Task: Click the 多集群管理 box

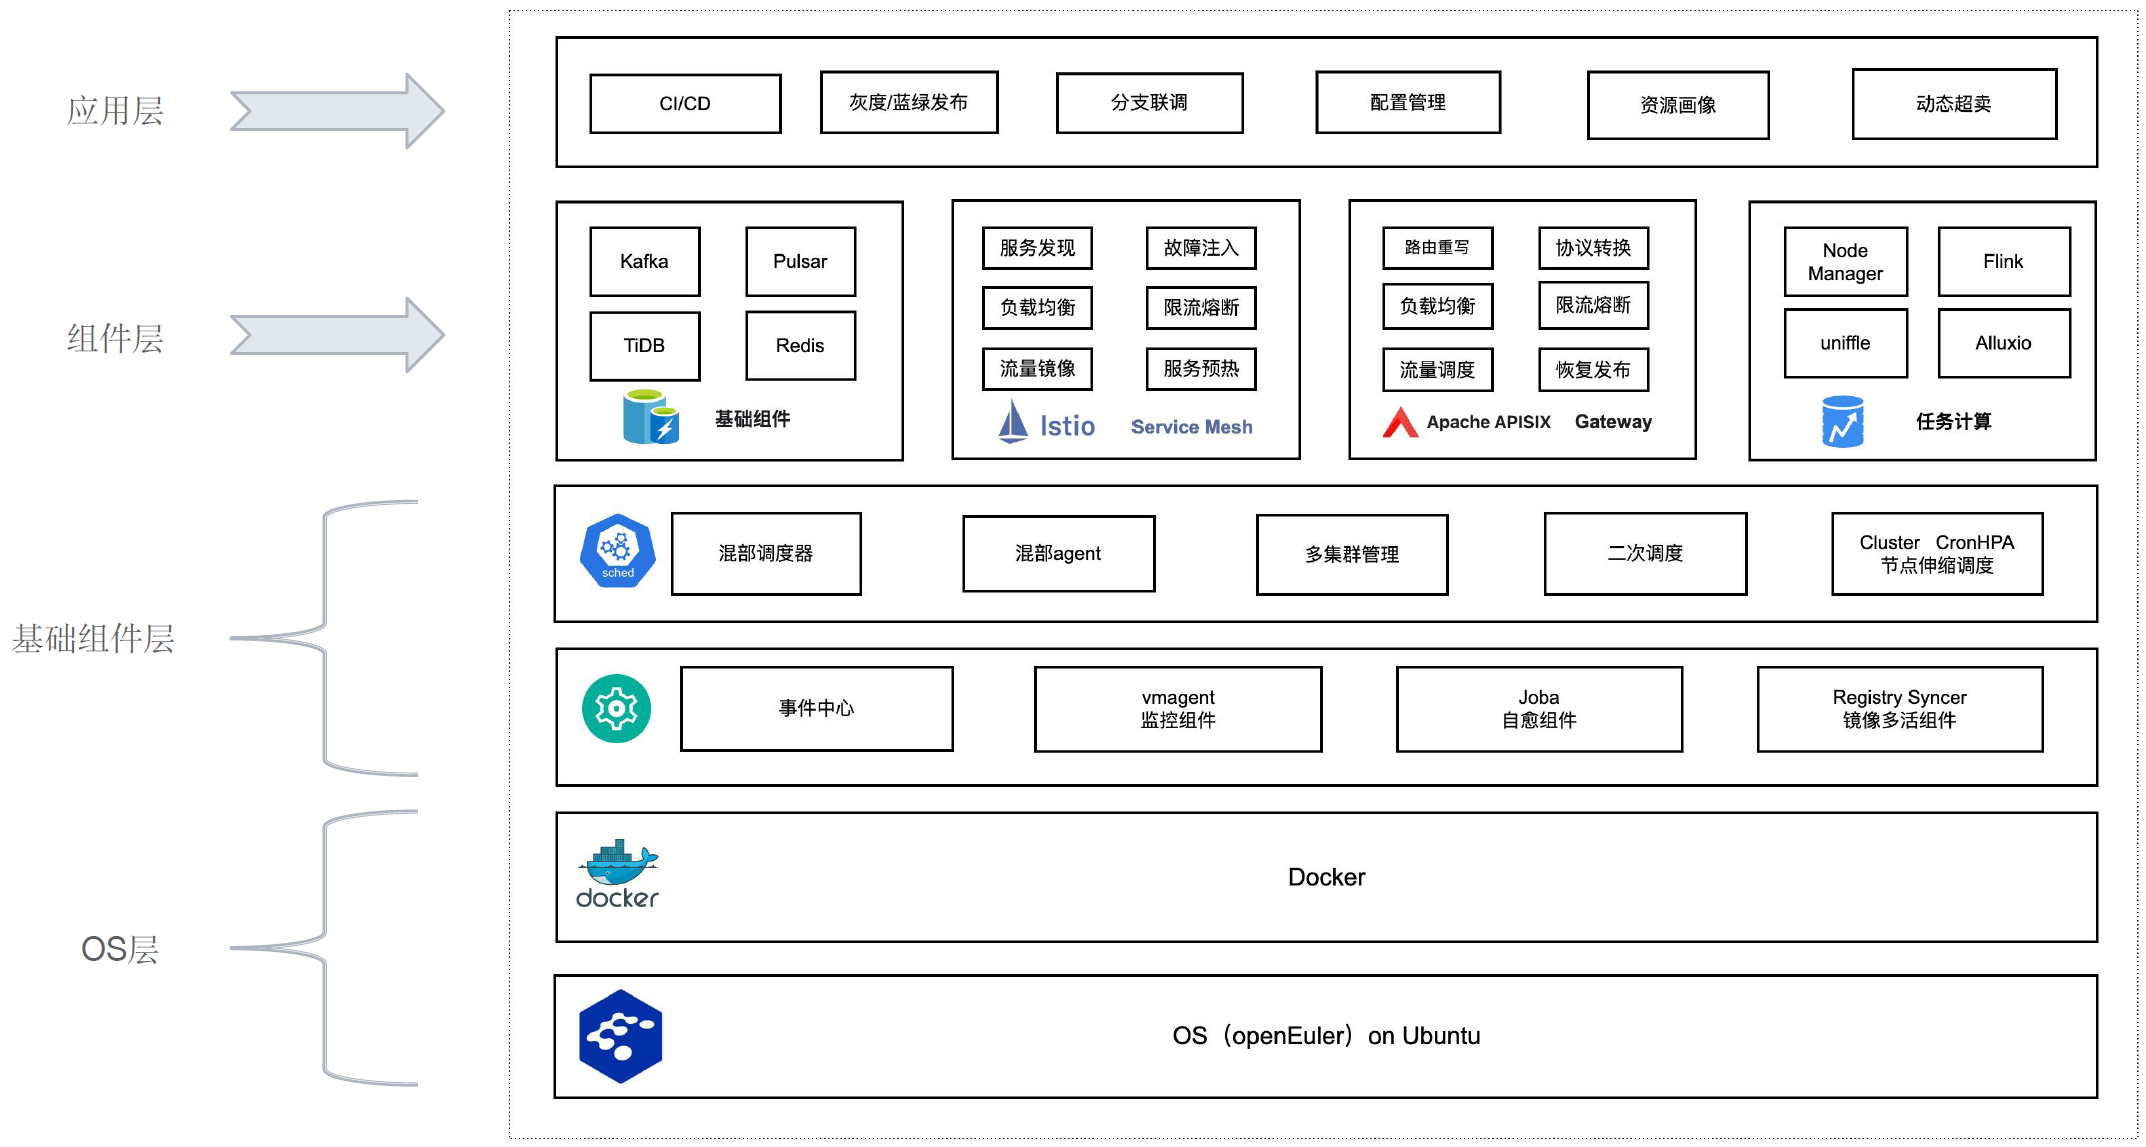Action: (x=1352, y=555)
